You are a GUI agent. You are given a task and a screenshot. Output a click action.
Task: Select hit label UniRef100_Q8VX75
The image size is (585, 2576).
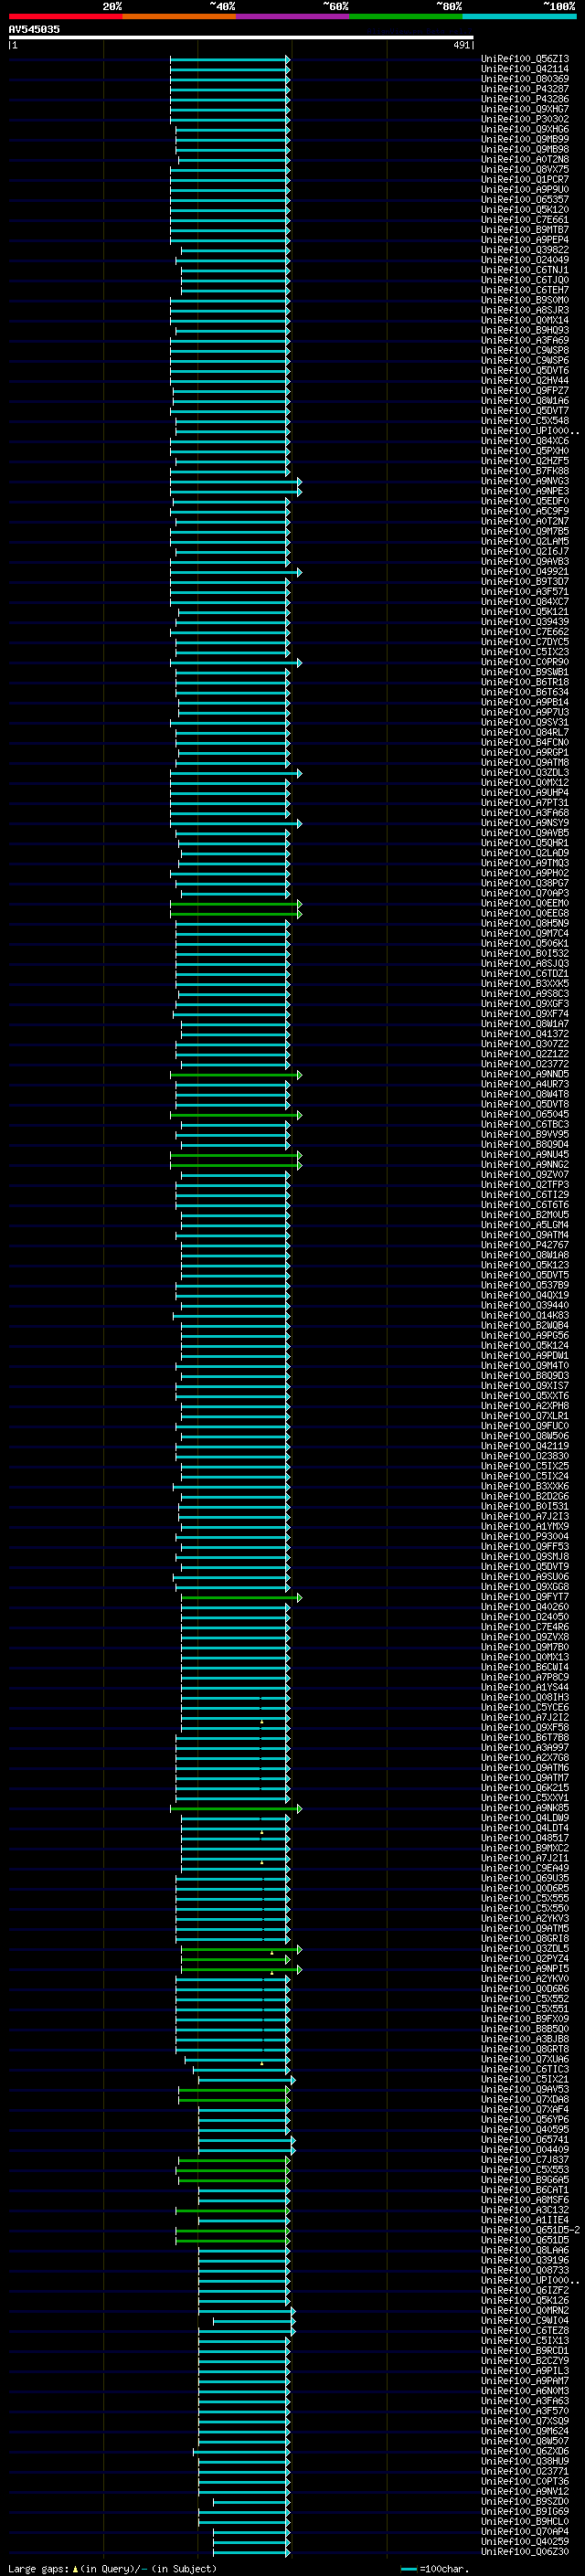[525, 169]
